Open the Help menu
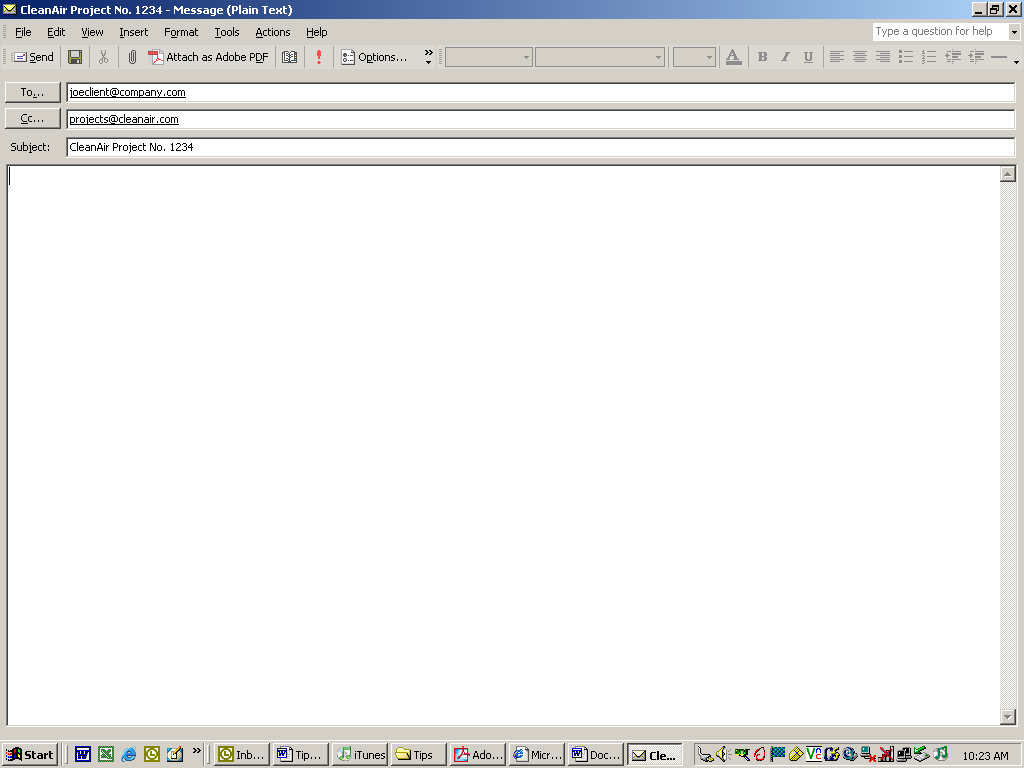1024x768 pixels. 317,32
